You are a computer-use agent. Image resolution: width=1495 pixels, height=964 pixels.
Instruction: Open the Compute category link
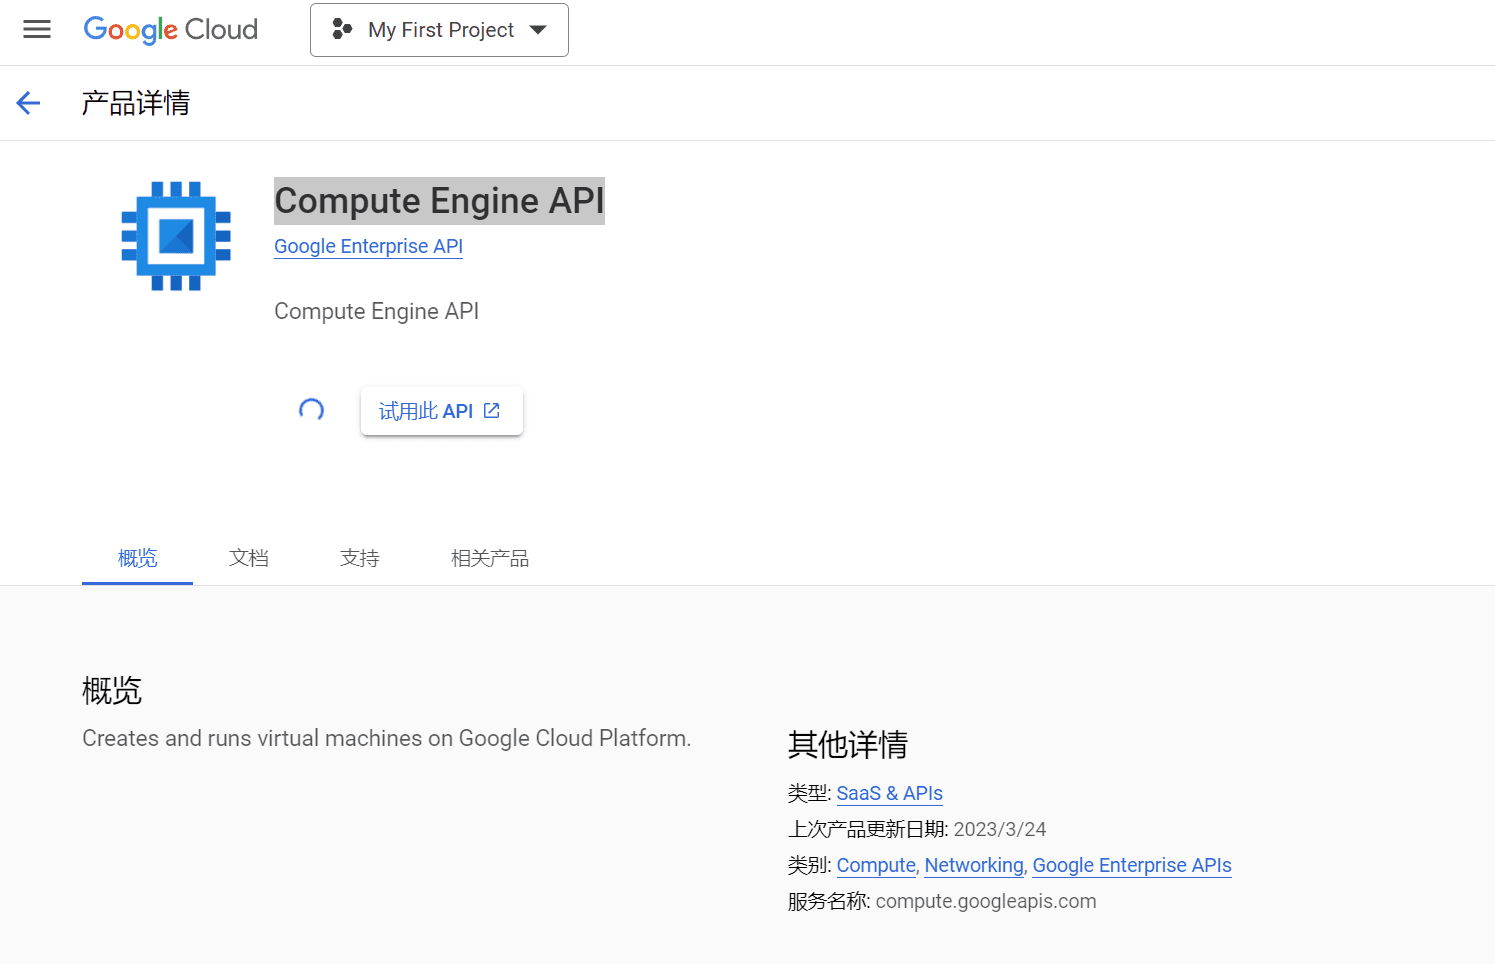pos(876,865)
